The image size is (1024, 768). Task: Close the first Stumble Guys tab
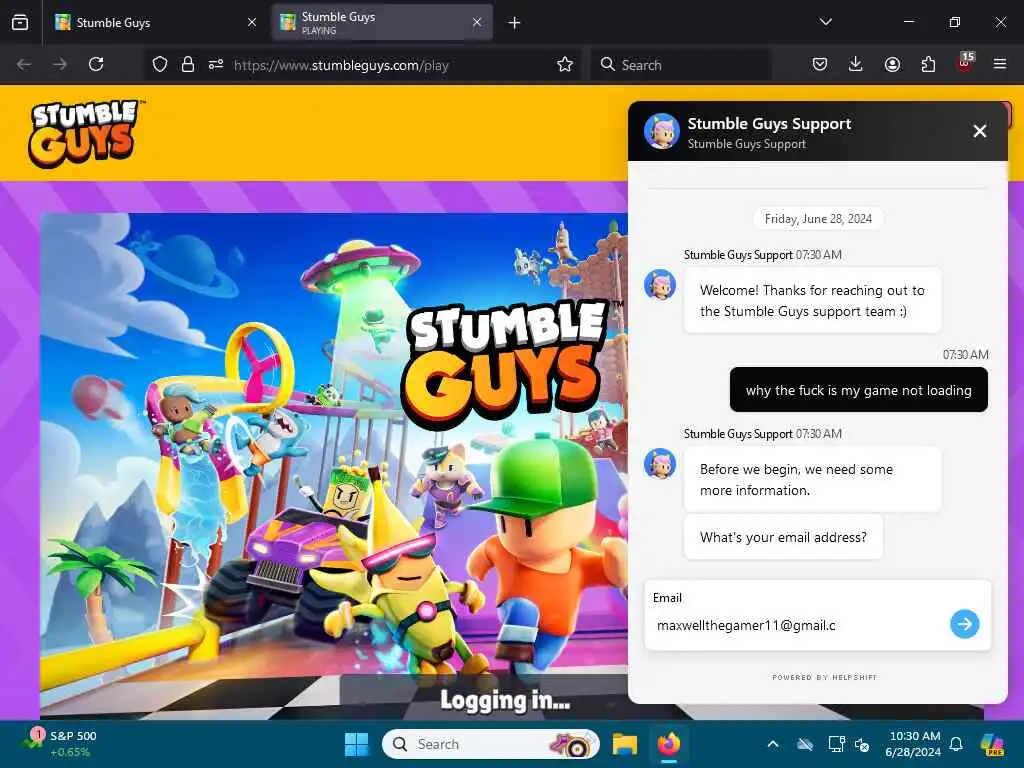(251, 22)
